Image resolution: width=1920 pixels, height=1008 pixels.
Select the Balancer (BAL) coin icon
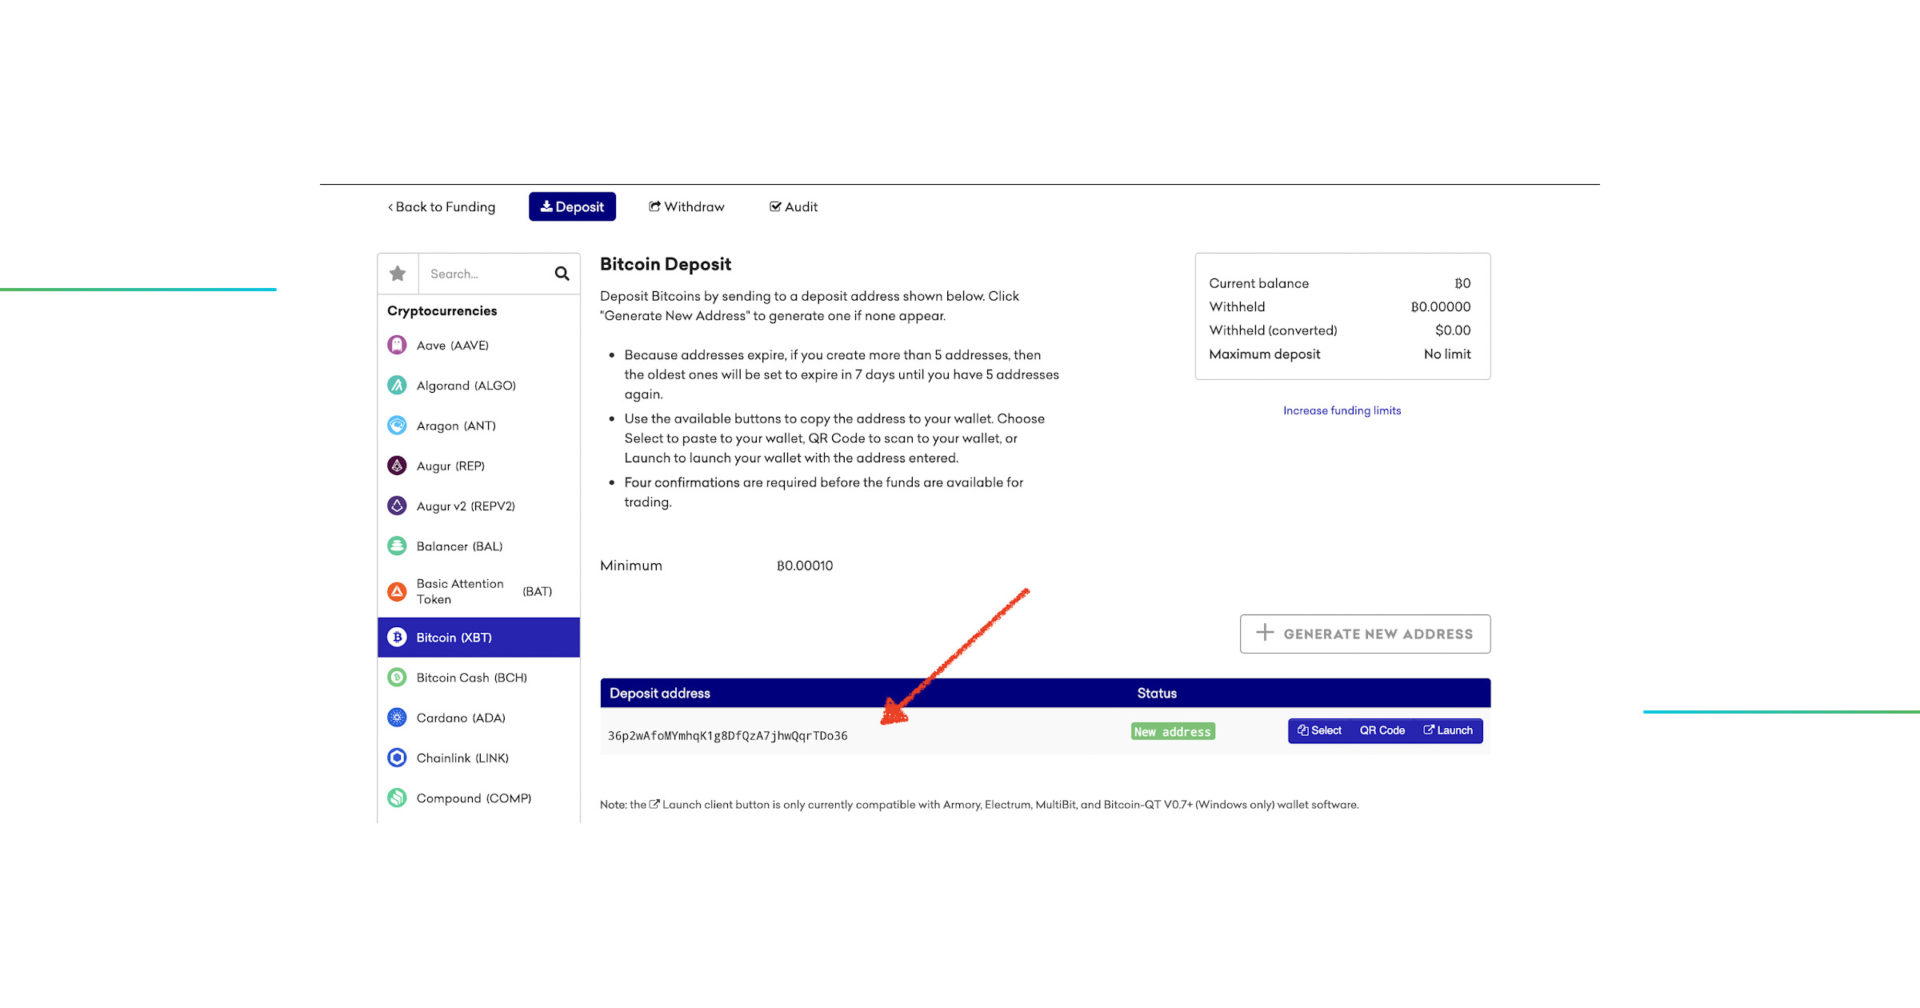tap(397, 545)
